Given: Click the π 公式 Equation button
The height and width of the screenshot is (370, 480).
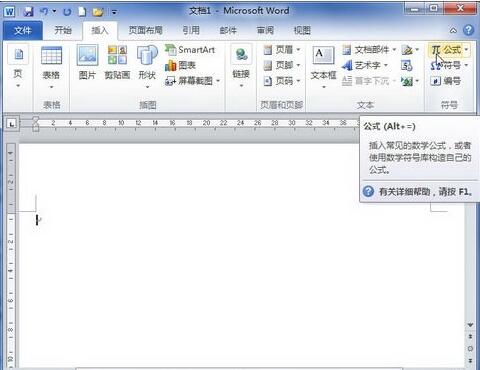Looking at the screenshot, I should click(x=446, y=50).
